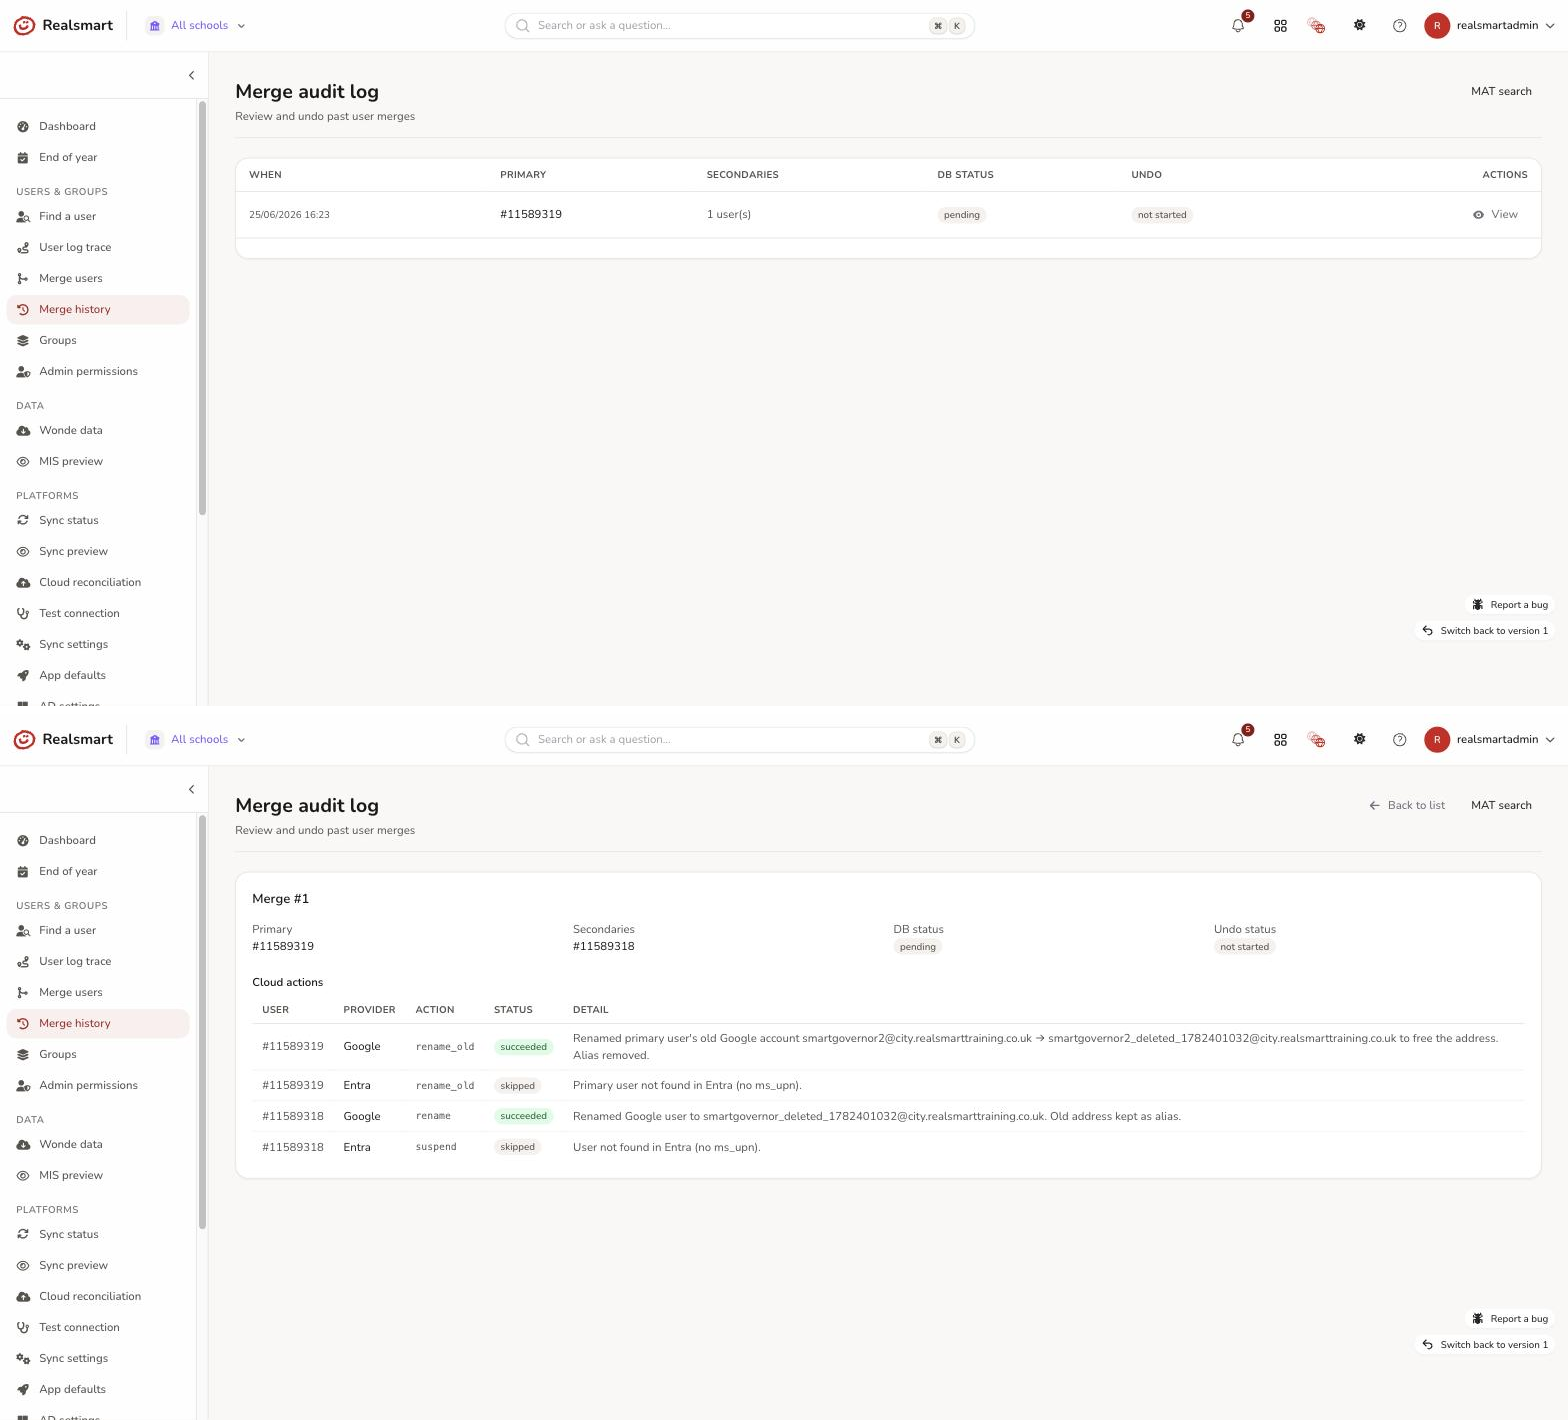
Task: Open settings gear in lower Merge #1 detail header
Action: pyautogui.click(x=1360, y=740)
